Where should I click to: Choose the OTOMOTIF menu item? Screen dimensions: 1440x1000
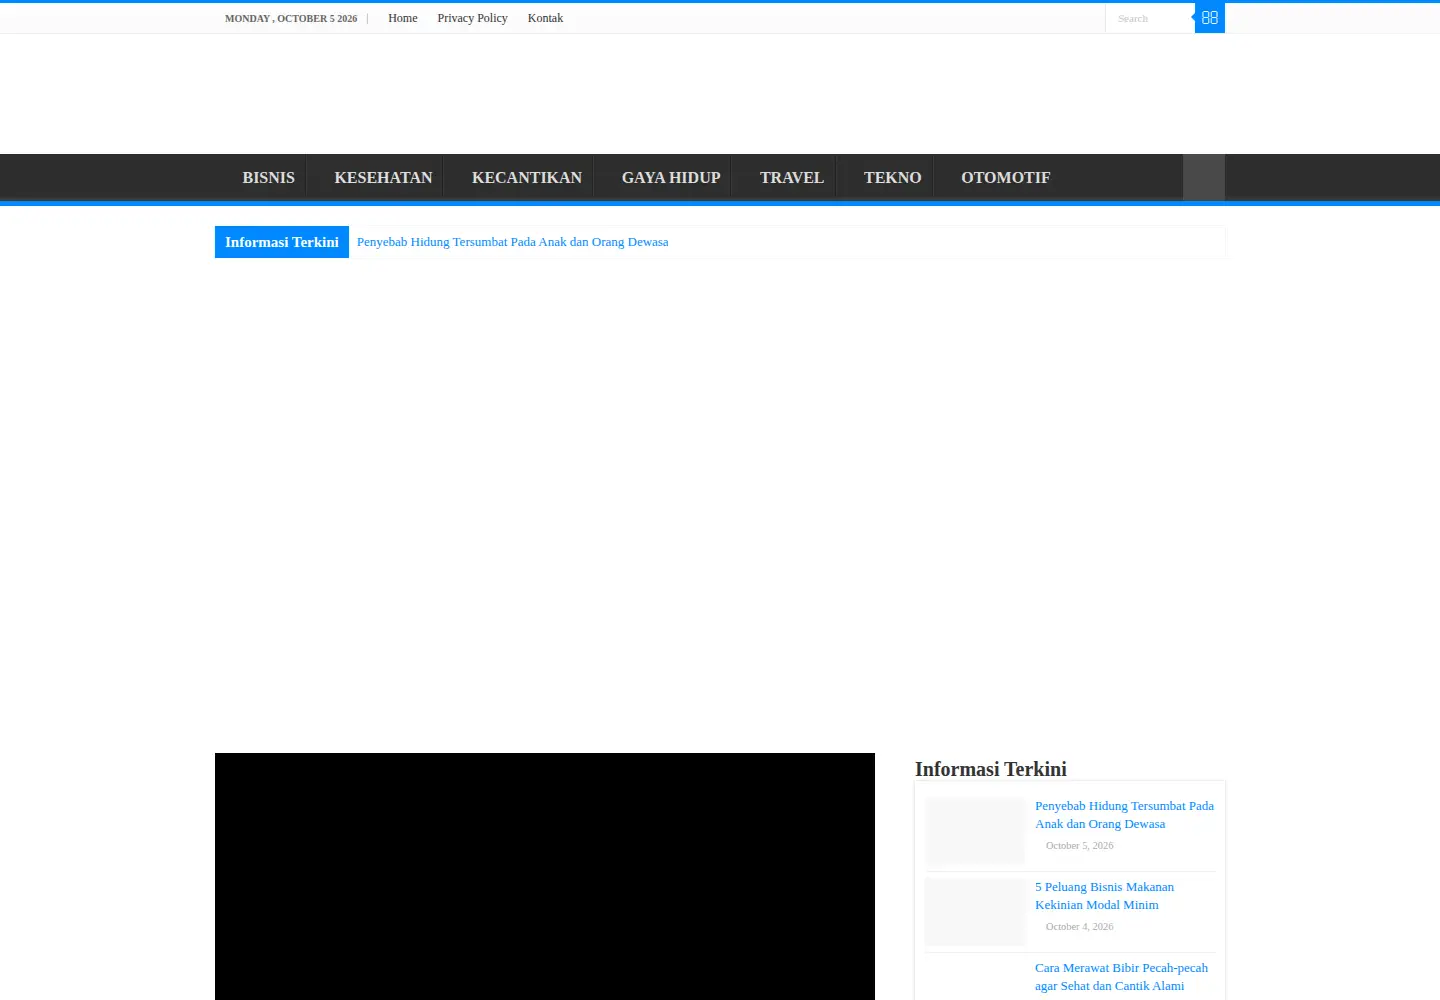pyautogui.click(x=1006, y=178)
